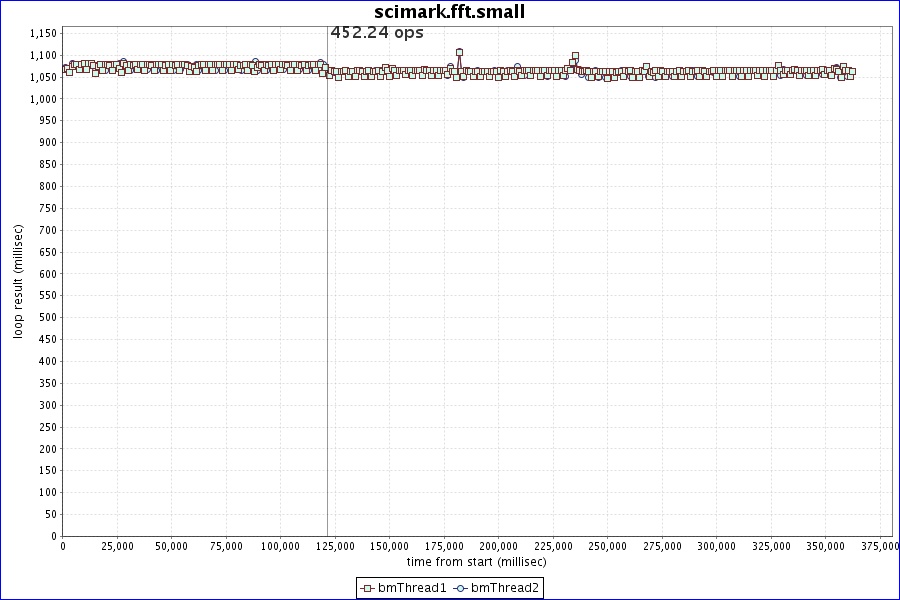
Task: Click the first data point at chart start
Action: [x=65, y=69]
